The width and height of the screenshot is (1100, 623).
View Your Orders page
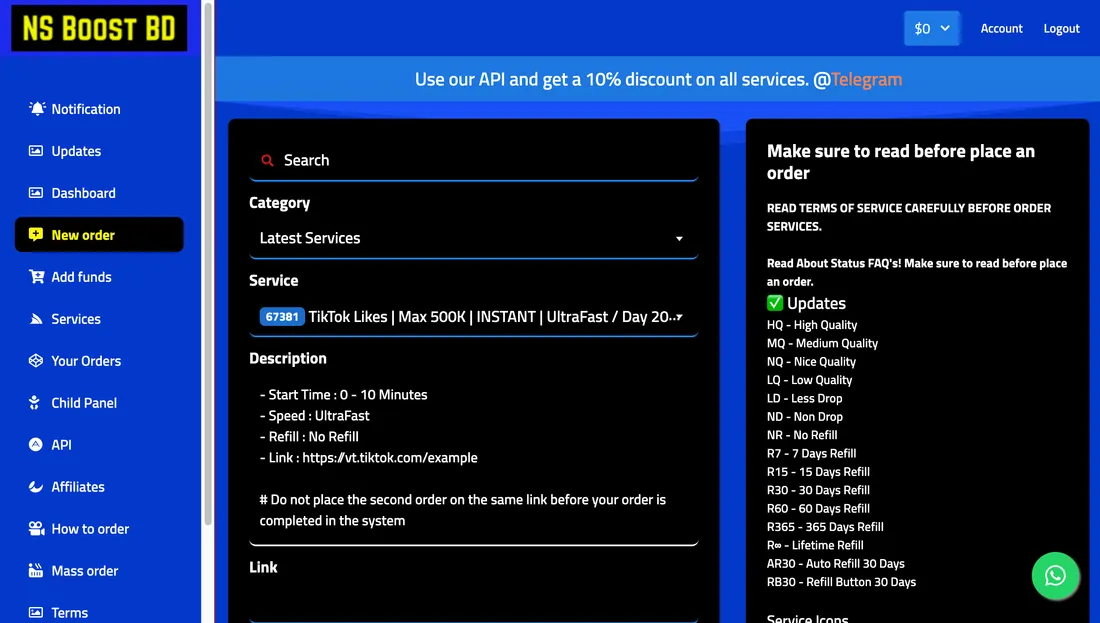tap(86, 361)
